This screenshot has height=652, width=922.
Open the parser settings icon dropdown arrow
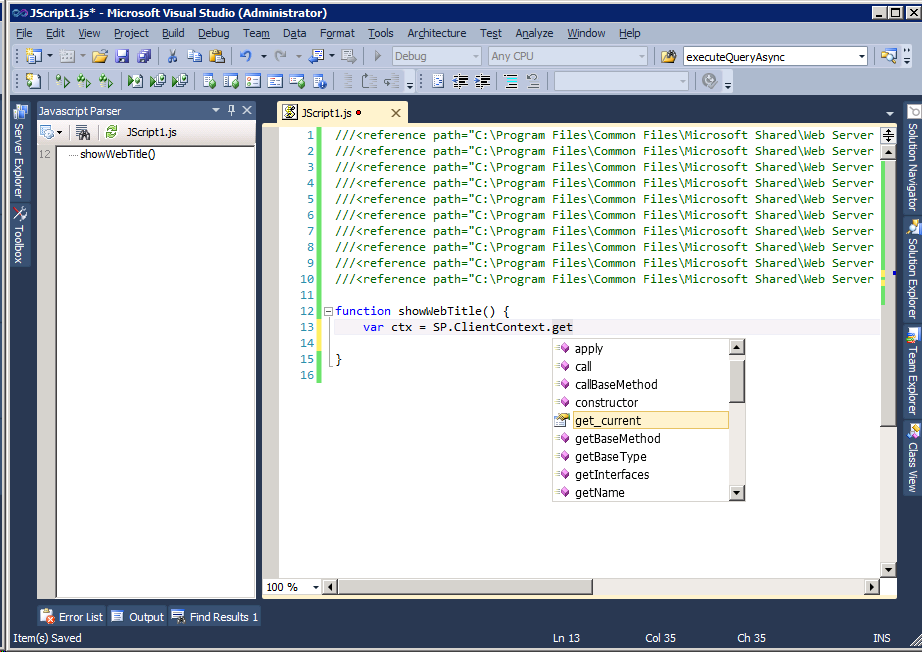59,133
